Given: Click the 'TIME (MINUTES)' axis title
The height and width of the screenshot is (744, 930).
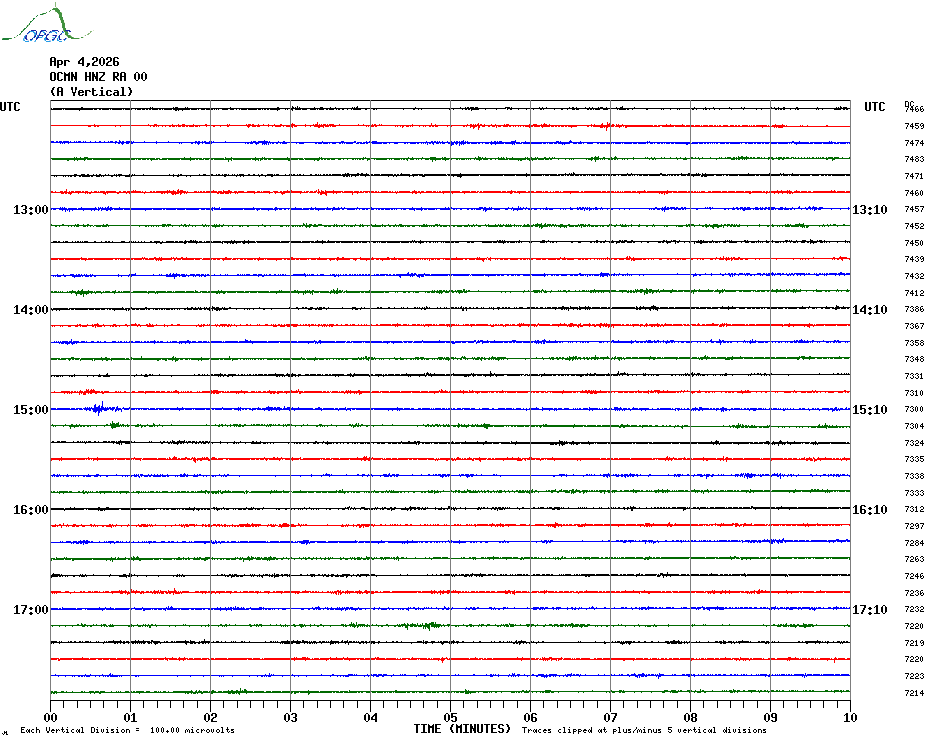Looking at the screenshot, I should point(462,729).
